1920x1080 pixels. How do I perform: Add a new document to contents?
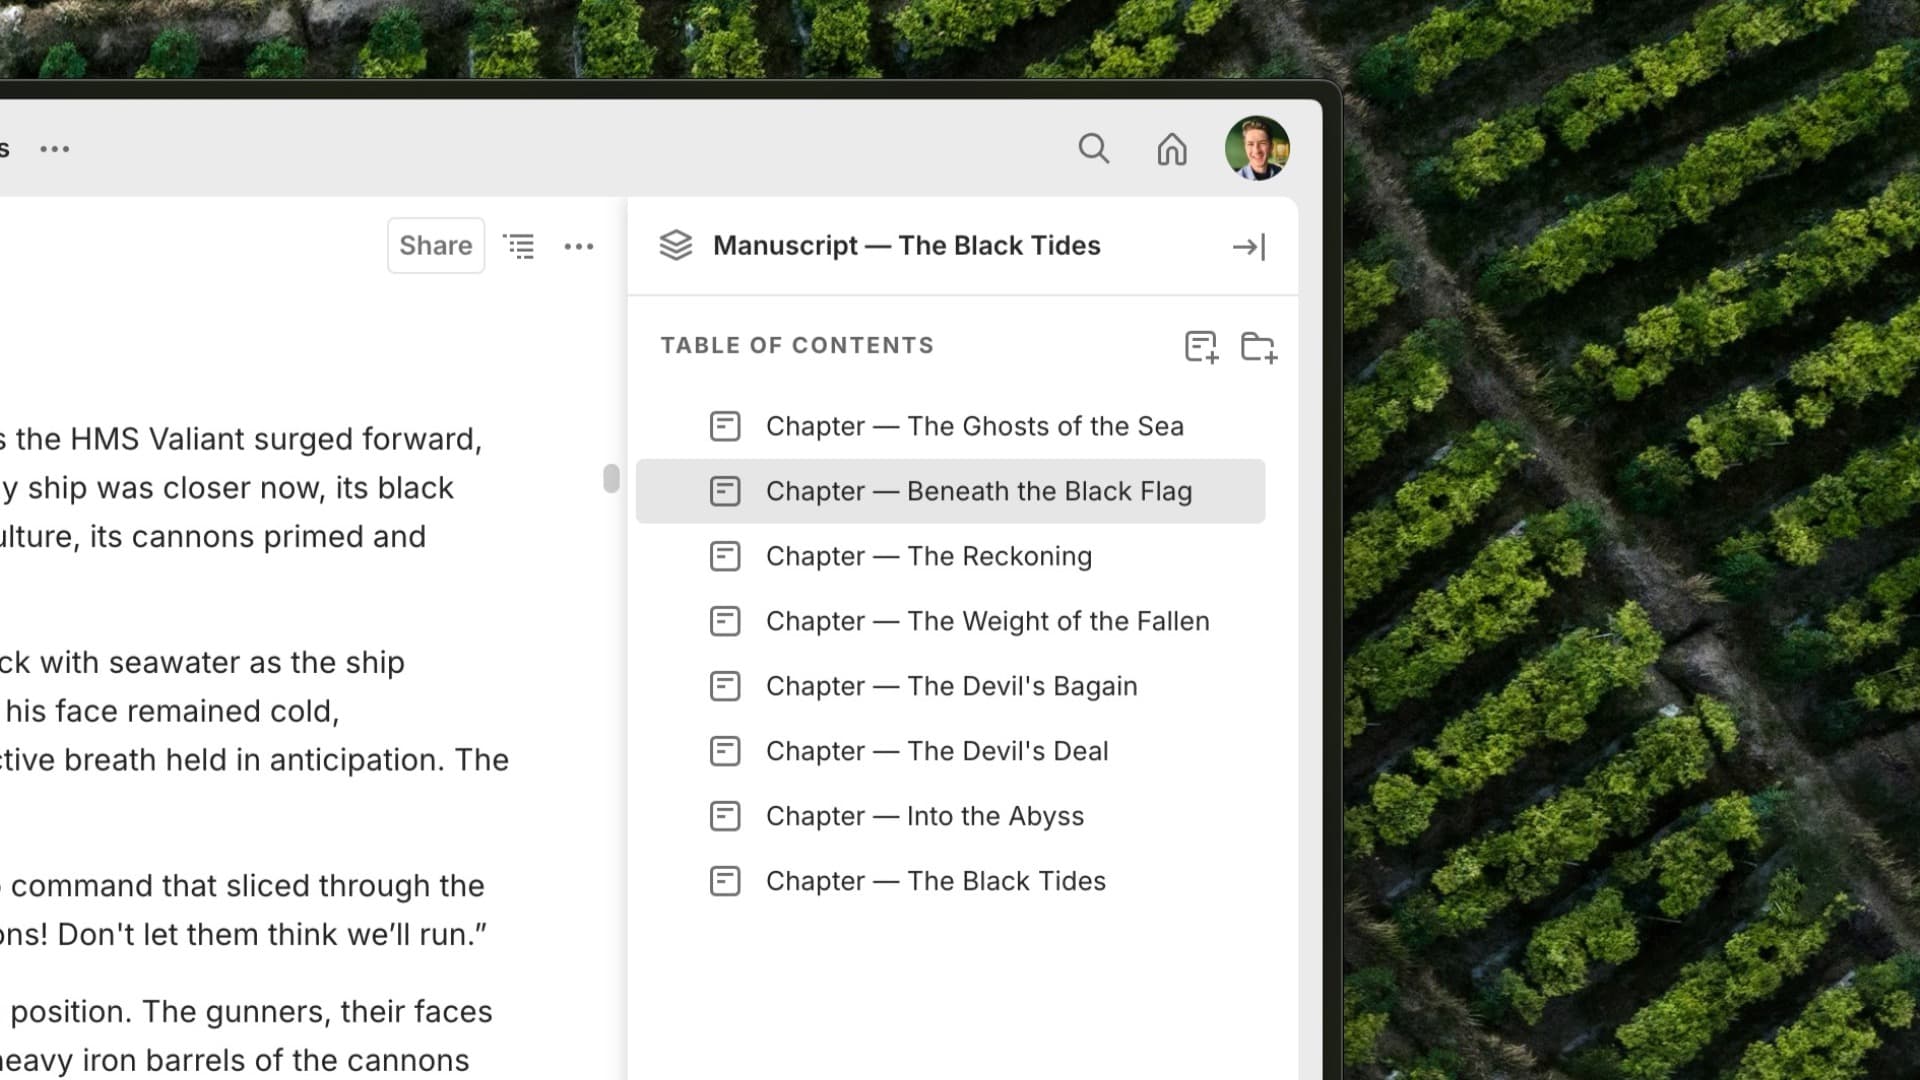pos(1201,347)
